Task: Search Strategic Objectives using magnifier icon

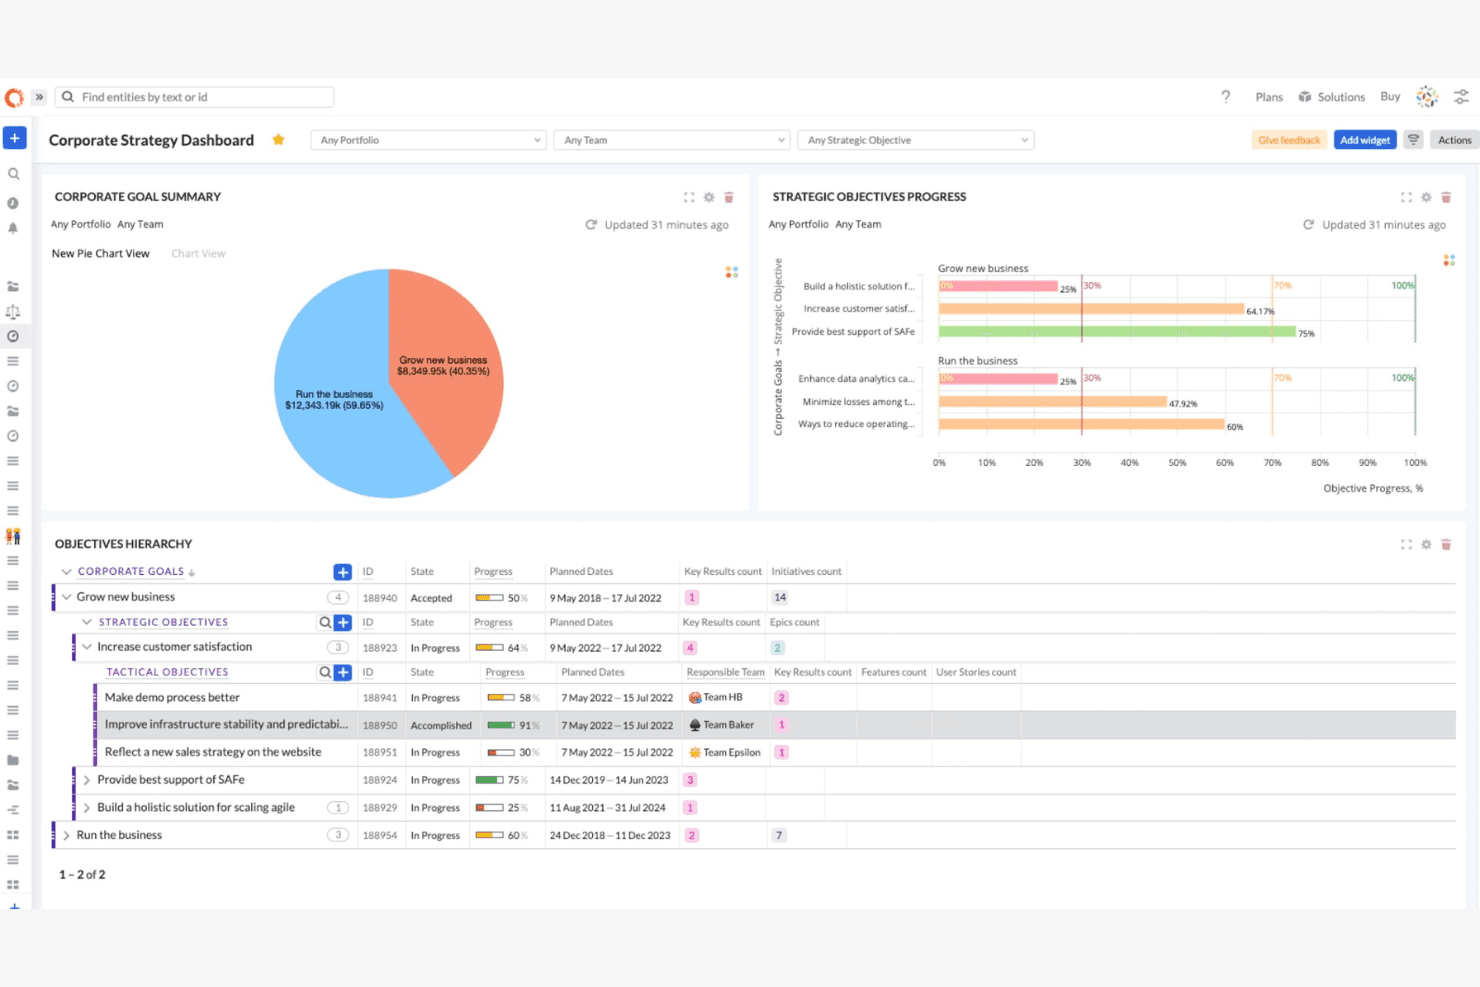Action: pyautogui.click(x=325, y=622)
